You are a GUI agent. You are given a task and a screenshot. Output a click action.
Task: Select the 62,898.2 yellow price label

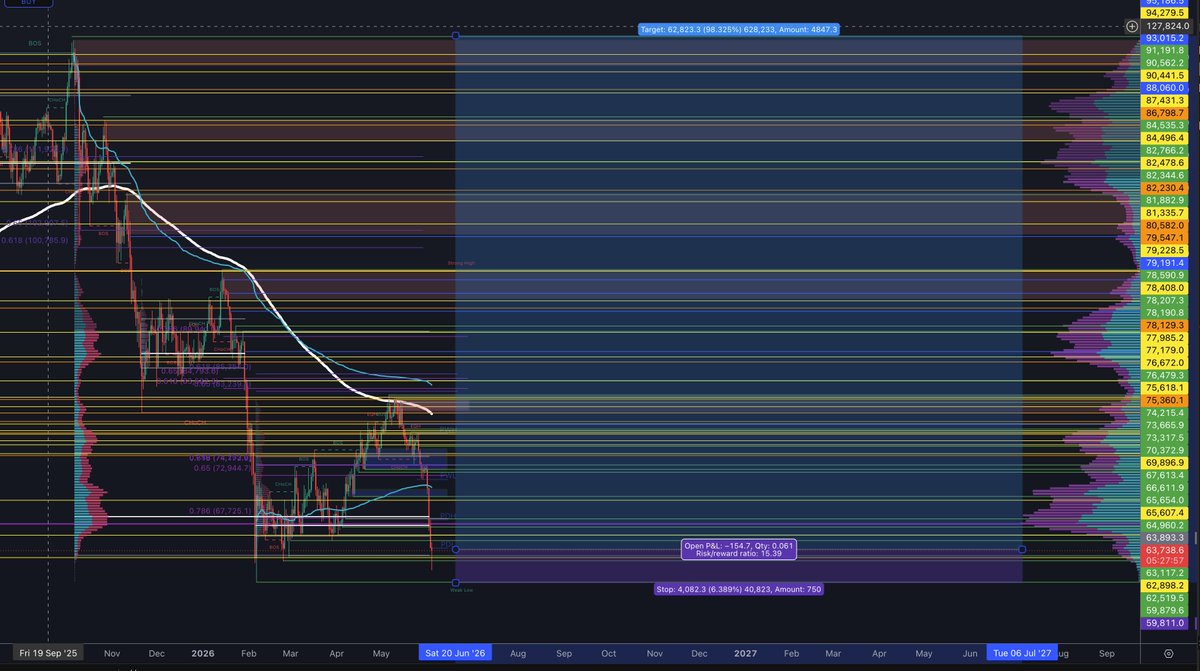[x=1165, y=586]
